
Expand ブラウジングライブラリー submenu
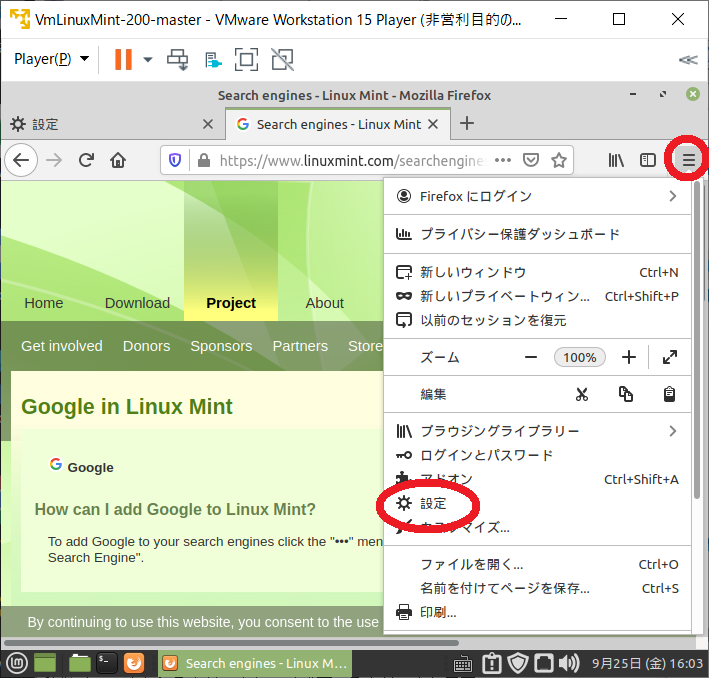pyautogui.click(x=537, y=431)
